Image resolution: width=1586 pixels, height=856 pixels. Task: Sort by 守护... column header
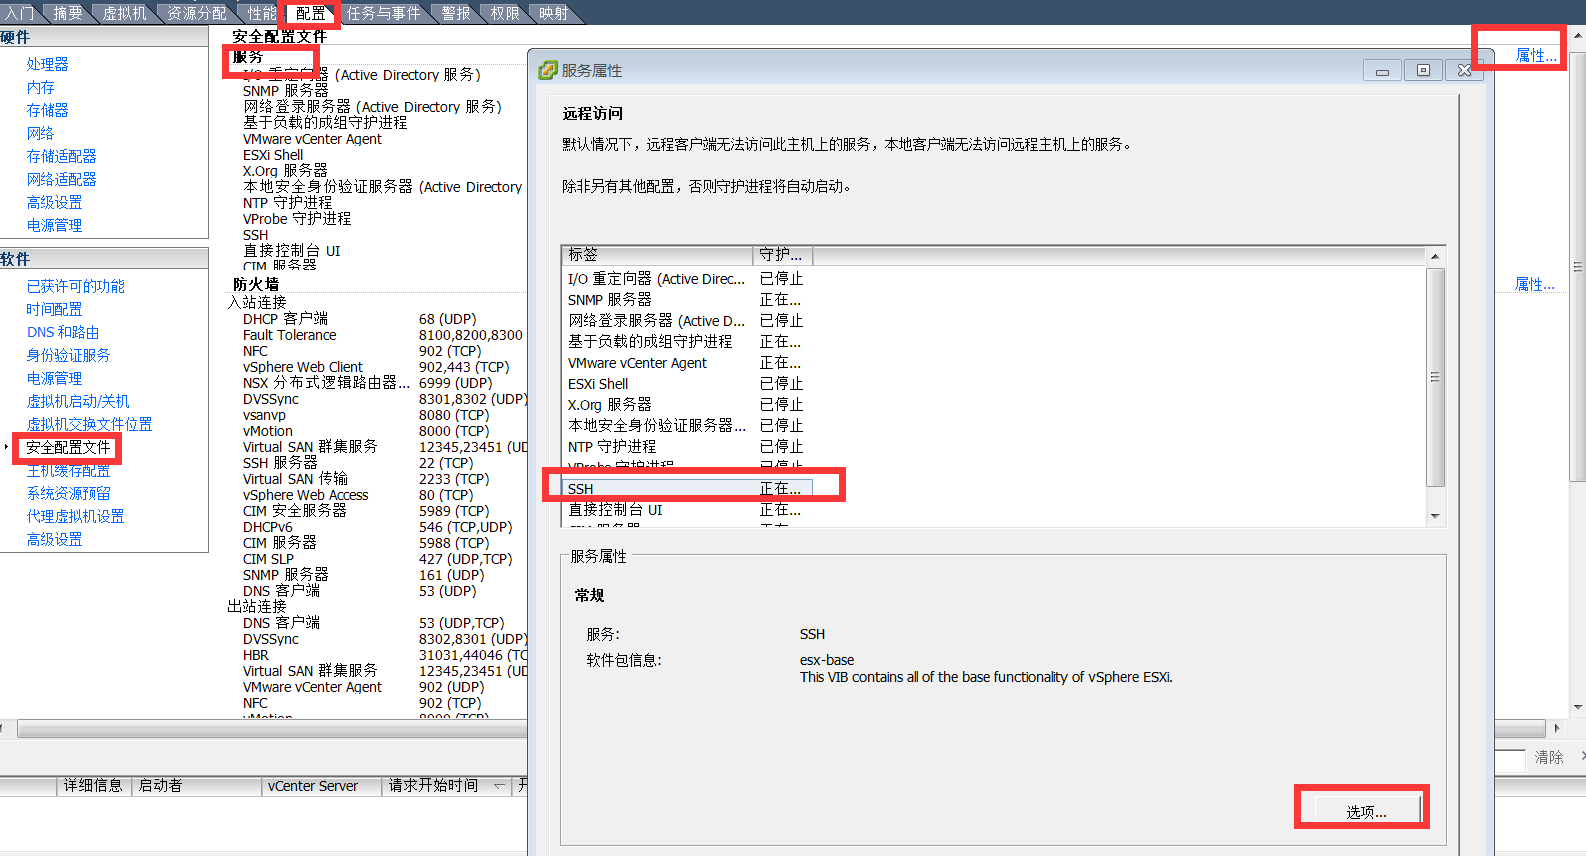click(782, 255)
